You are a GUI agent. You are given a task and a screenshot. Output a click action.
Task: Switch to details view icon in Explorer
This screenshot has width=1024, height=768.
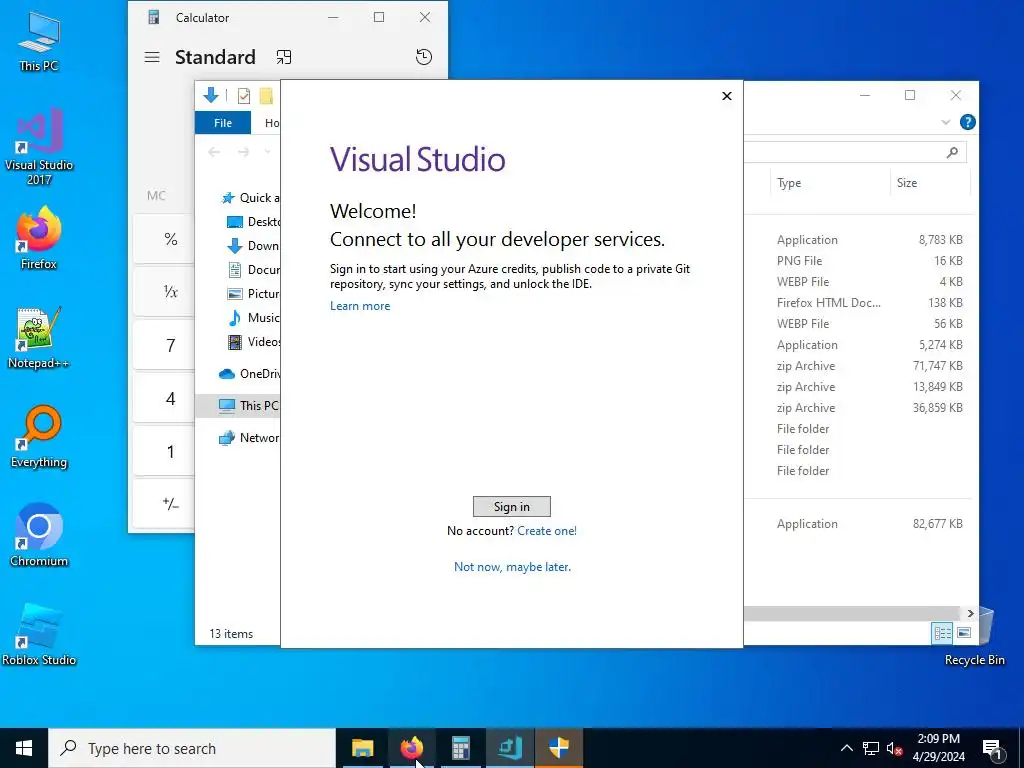pos(942,633)
